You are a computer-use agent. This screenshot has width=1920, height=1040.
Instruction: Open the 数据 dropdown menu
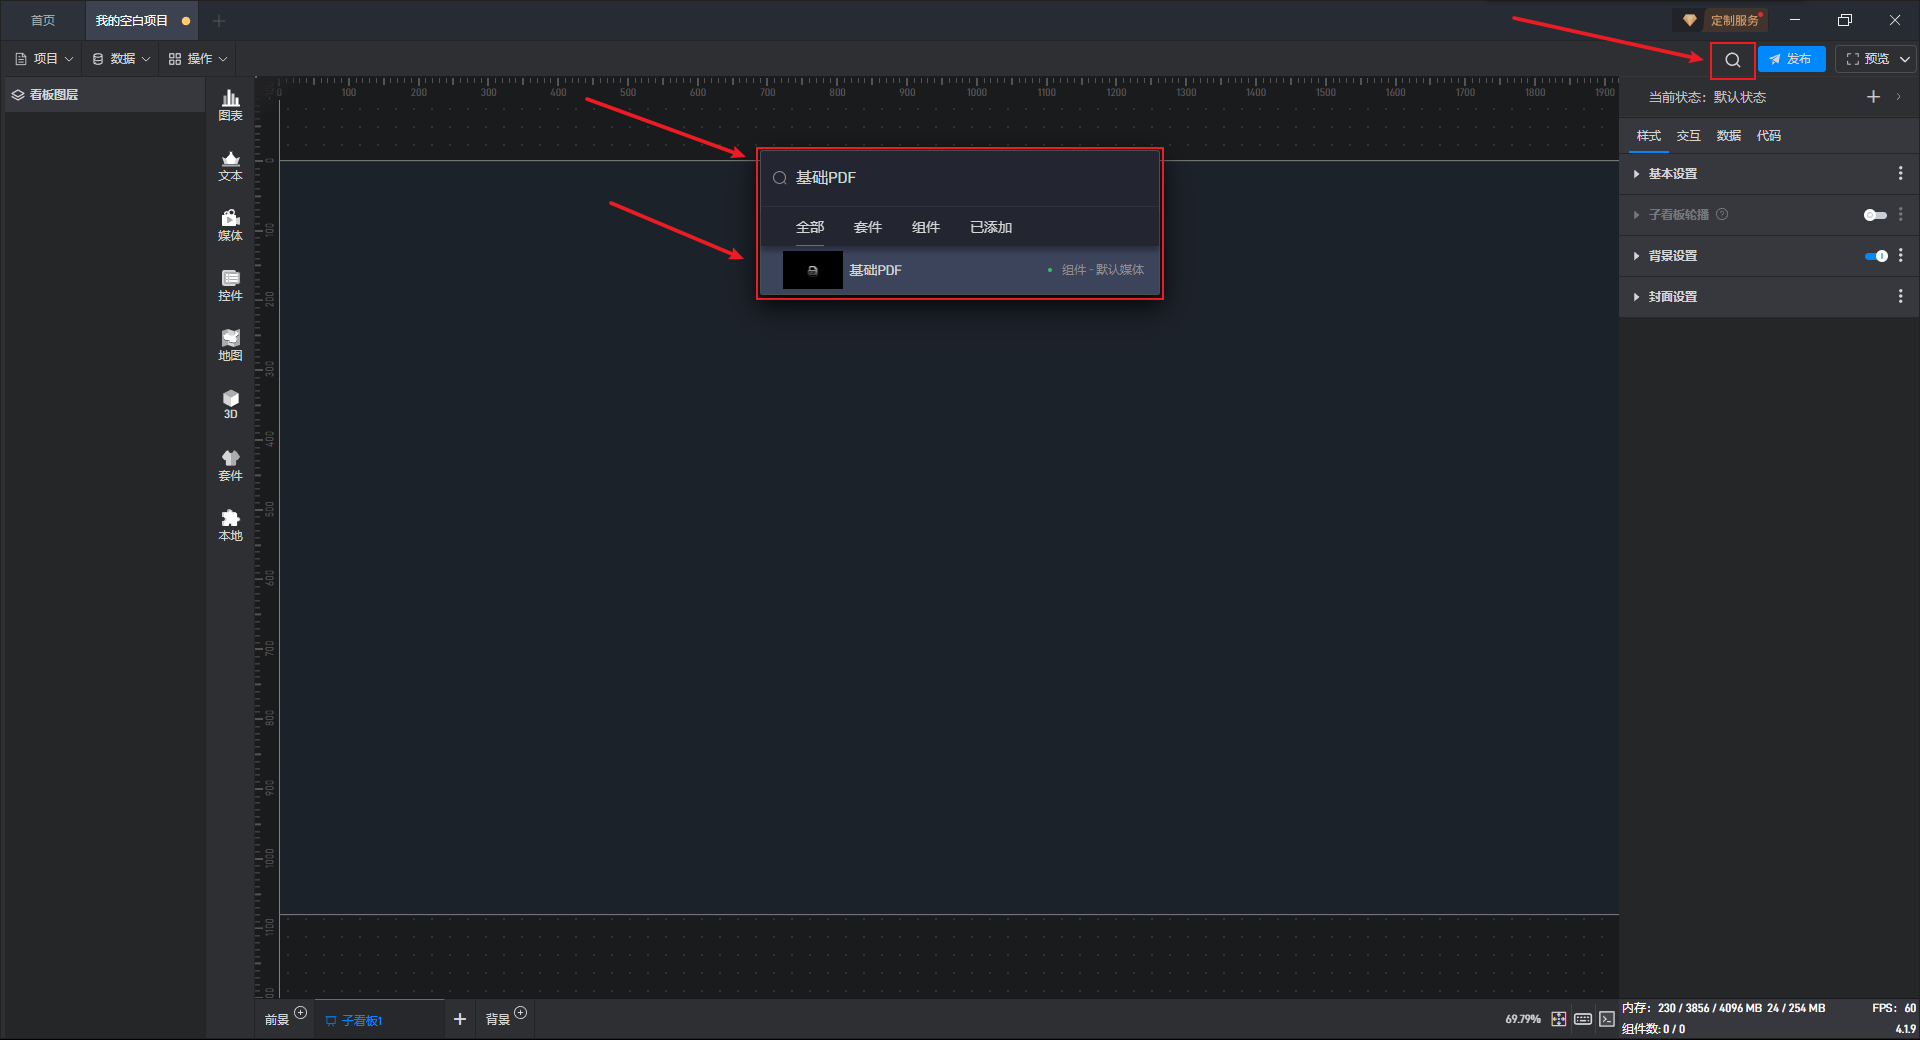pyautogui.click(x=121, y=59)
